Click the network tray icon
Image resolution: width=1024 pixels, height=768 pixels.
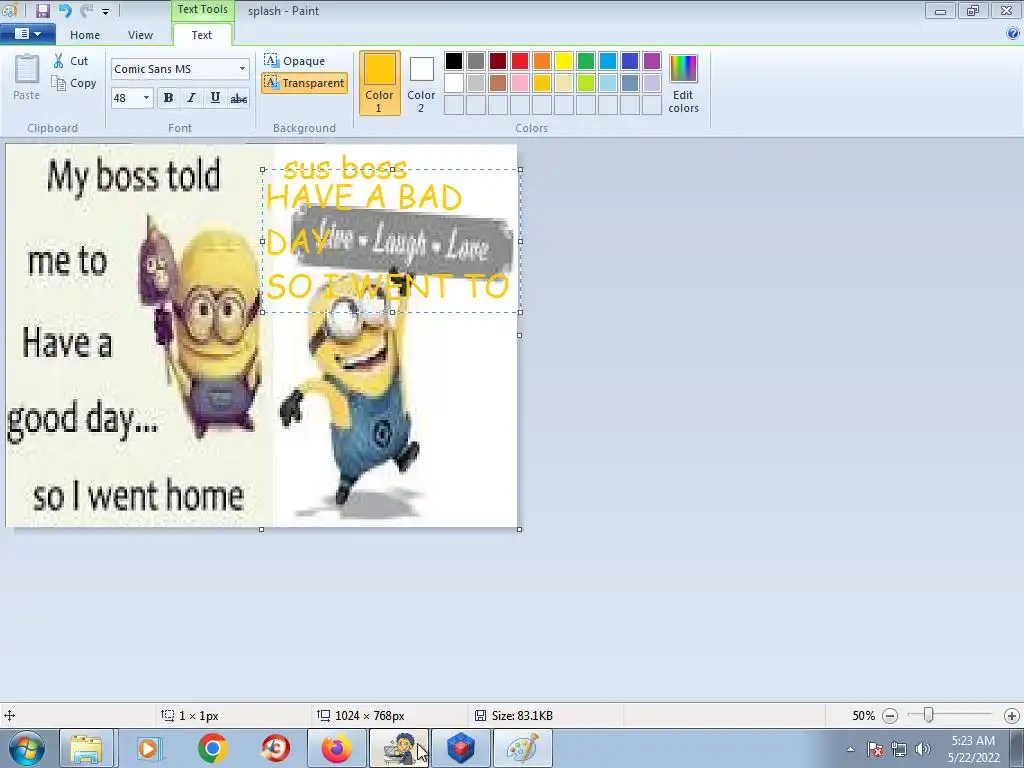(x=899, y=749)
